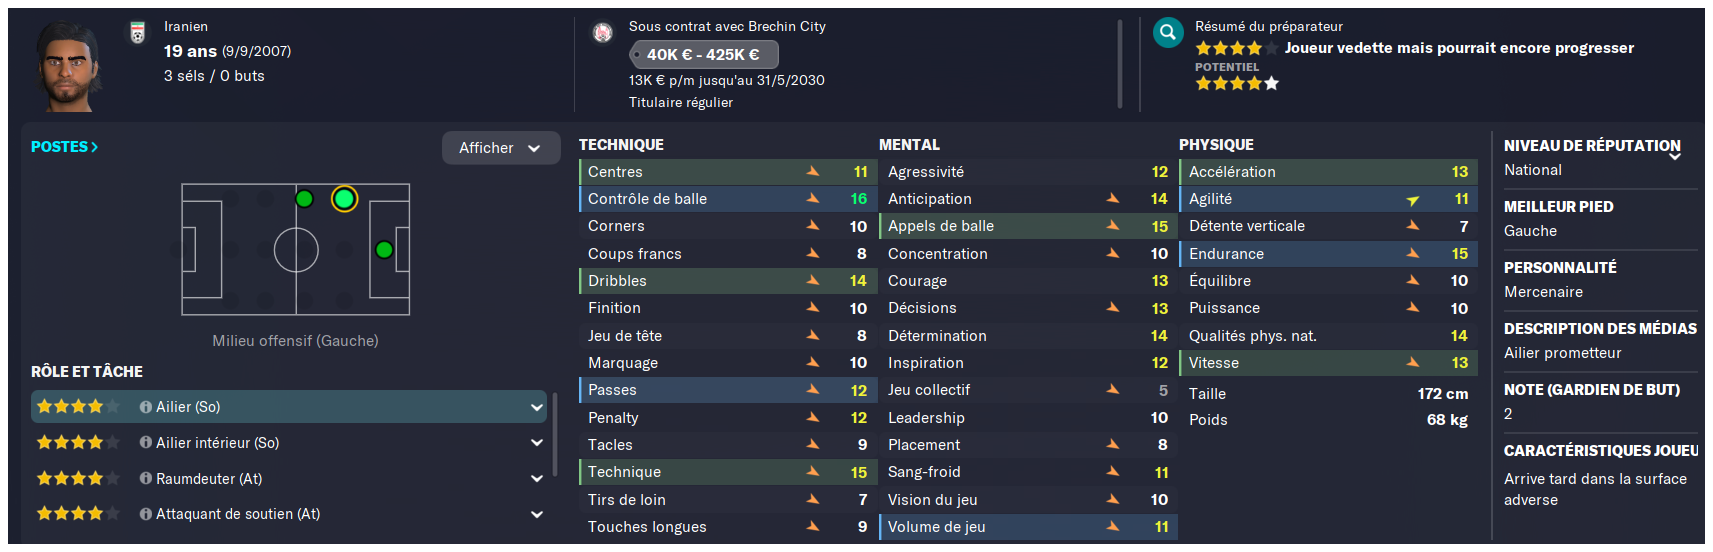1713x552 pixels.
Task: Select highlighted left attacking midfield position dot
Action: point(344,199)
